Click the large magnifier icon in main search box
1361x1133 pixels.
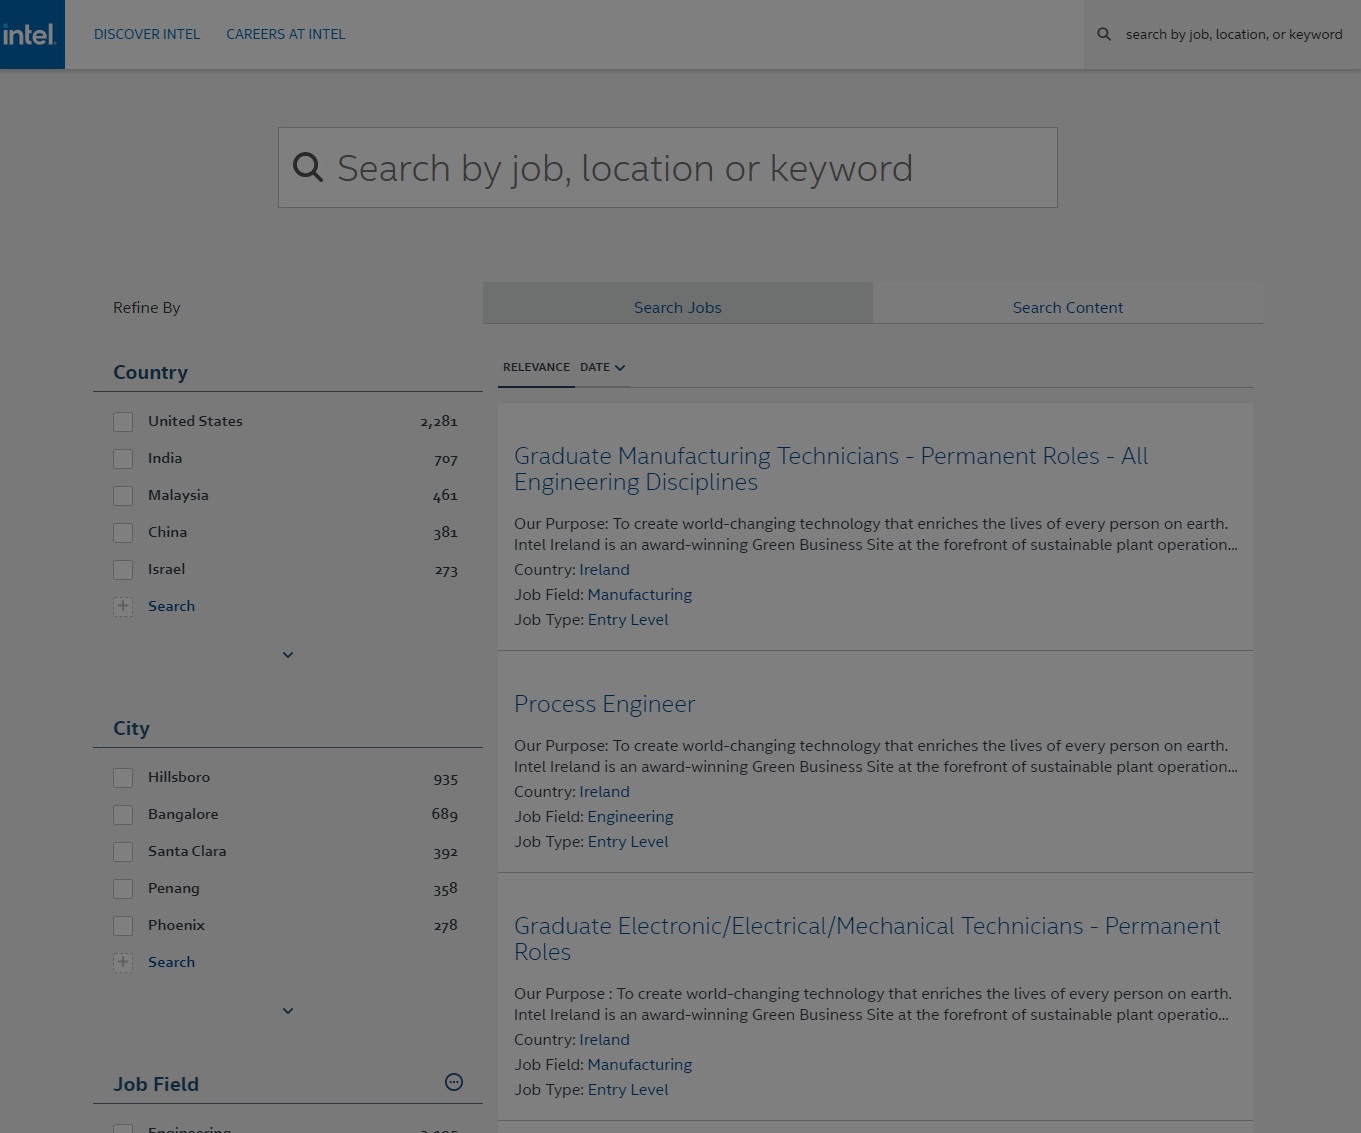[x=308, y=168]
